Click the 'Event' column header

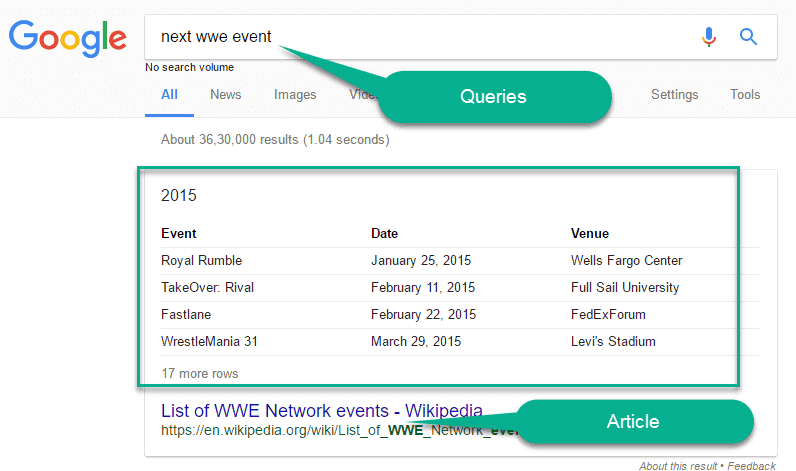click(179, 233)
